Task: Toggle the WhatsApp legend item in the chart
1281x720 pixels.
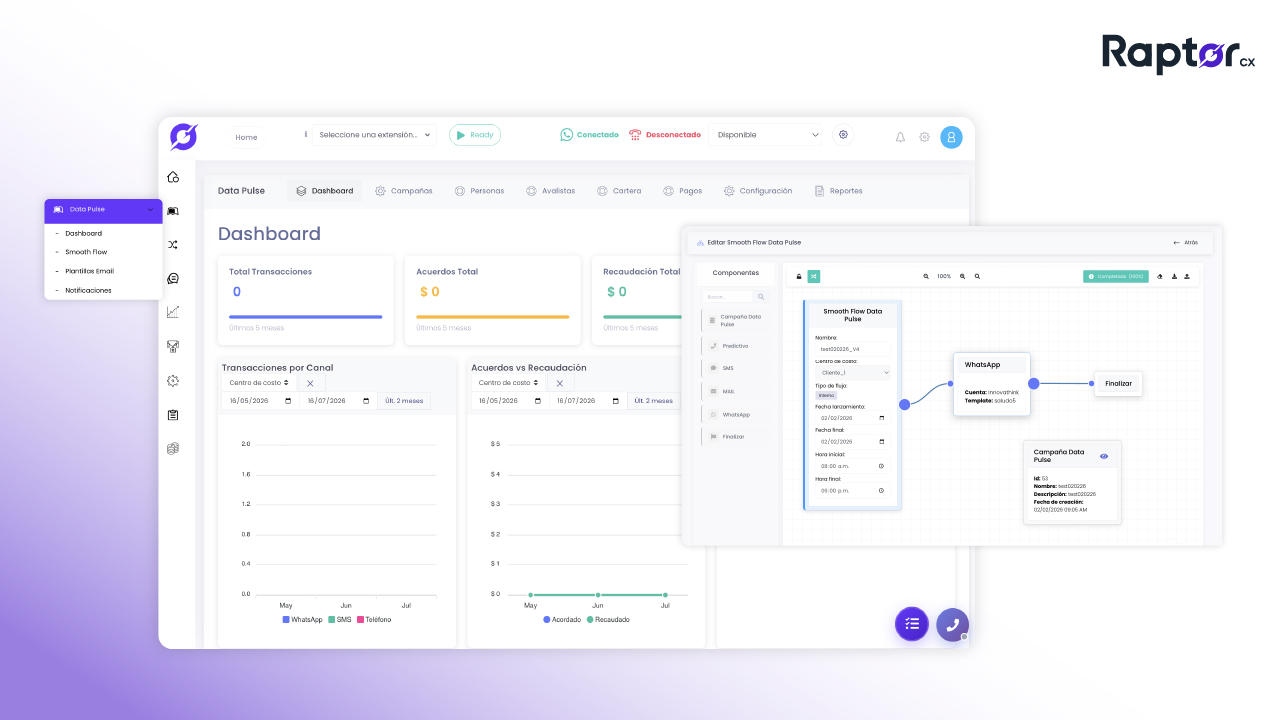Action: pyautogui.click(x=303, y=620)
